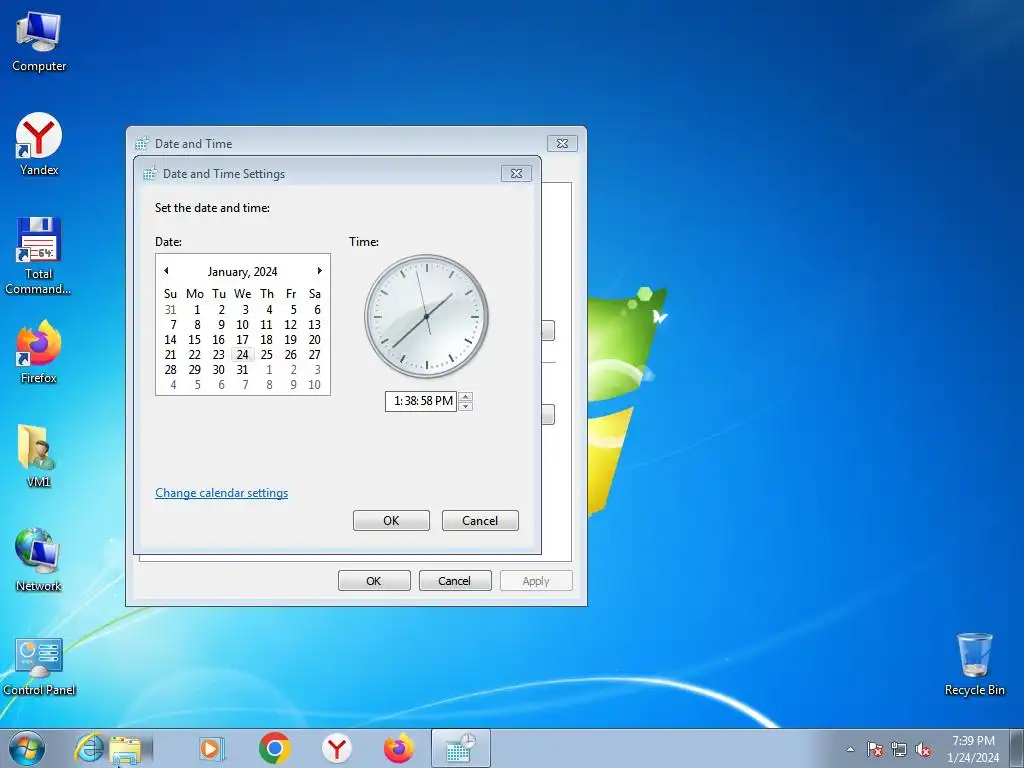Click Cancel in the Date and Time window

pyautogui.click(x=455, y=581)
